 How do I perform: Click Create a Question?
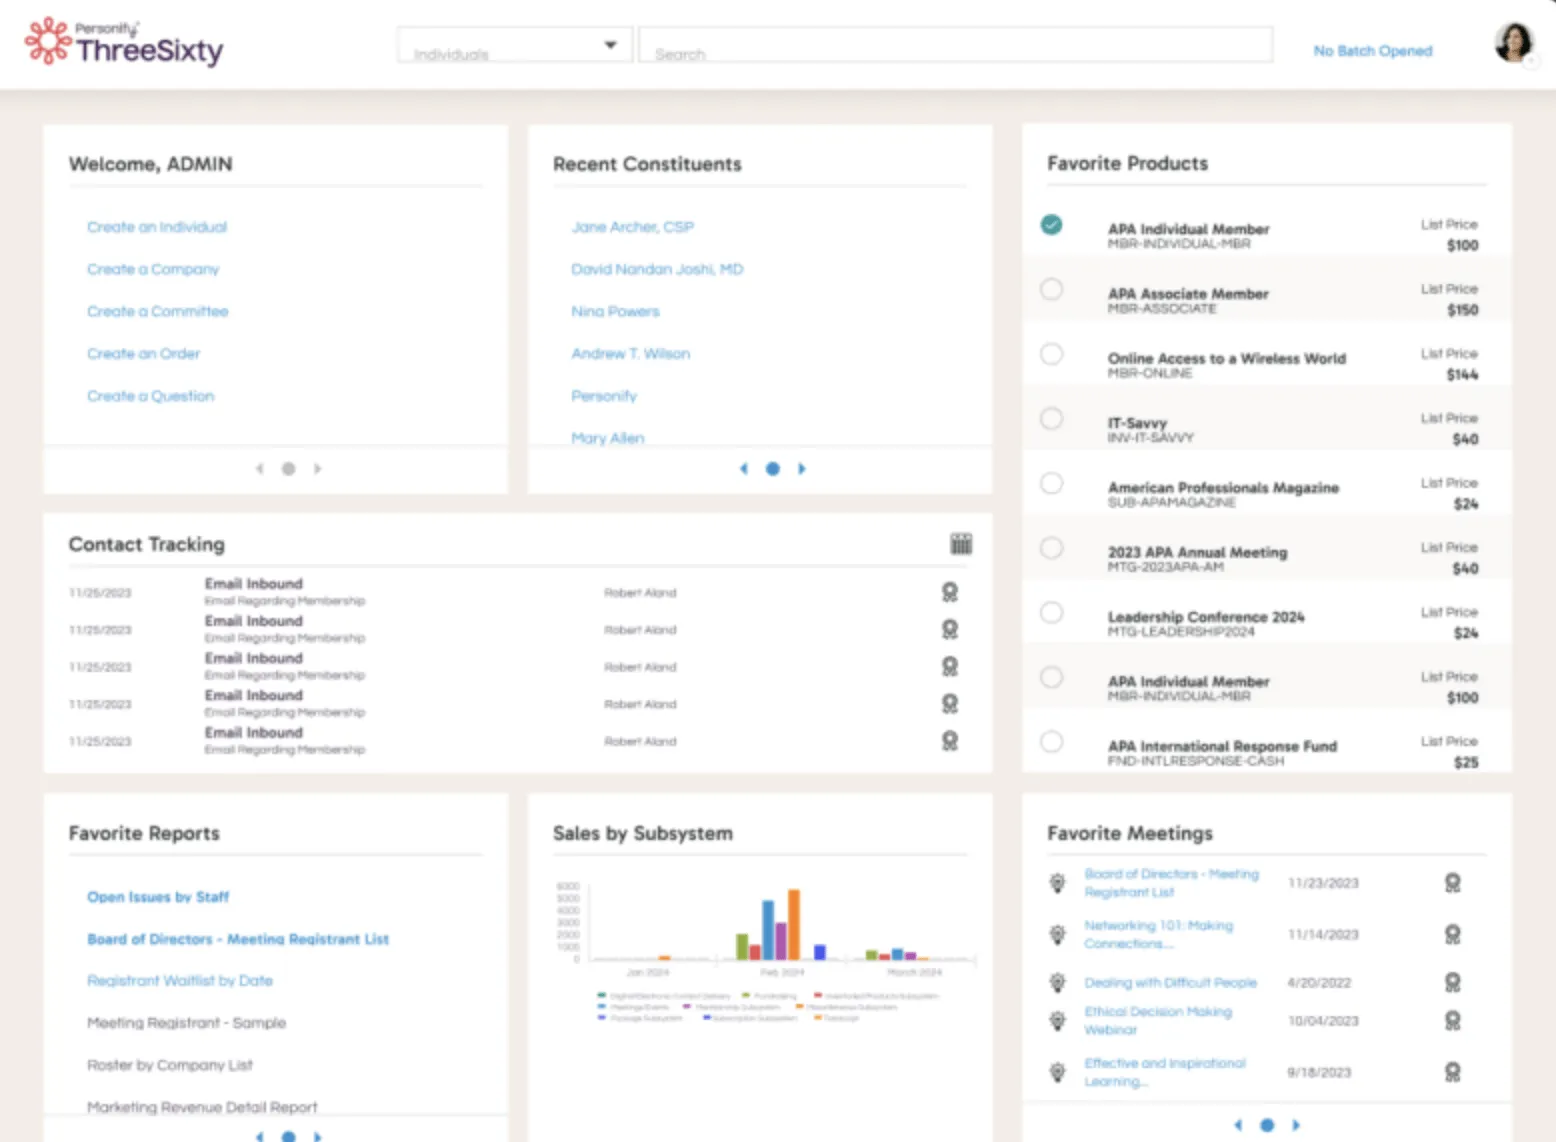pyautogui.click(x=151, y=396)
